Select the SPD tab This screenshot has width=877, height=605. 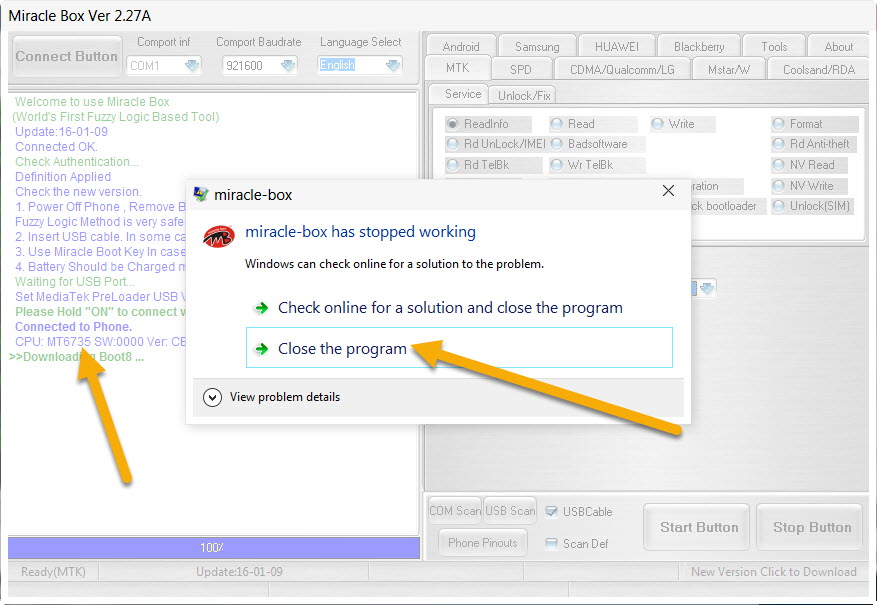(x=521, y=69)
